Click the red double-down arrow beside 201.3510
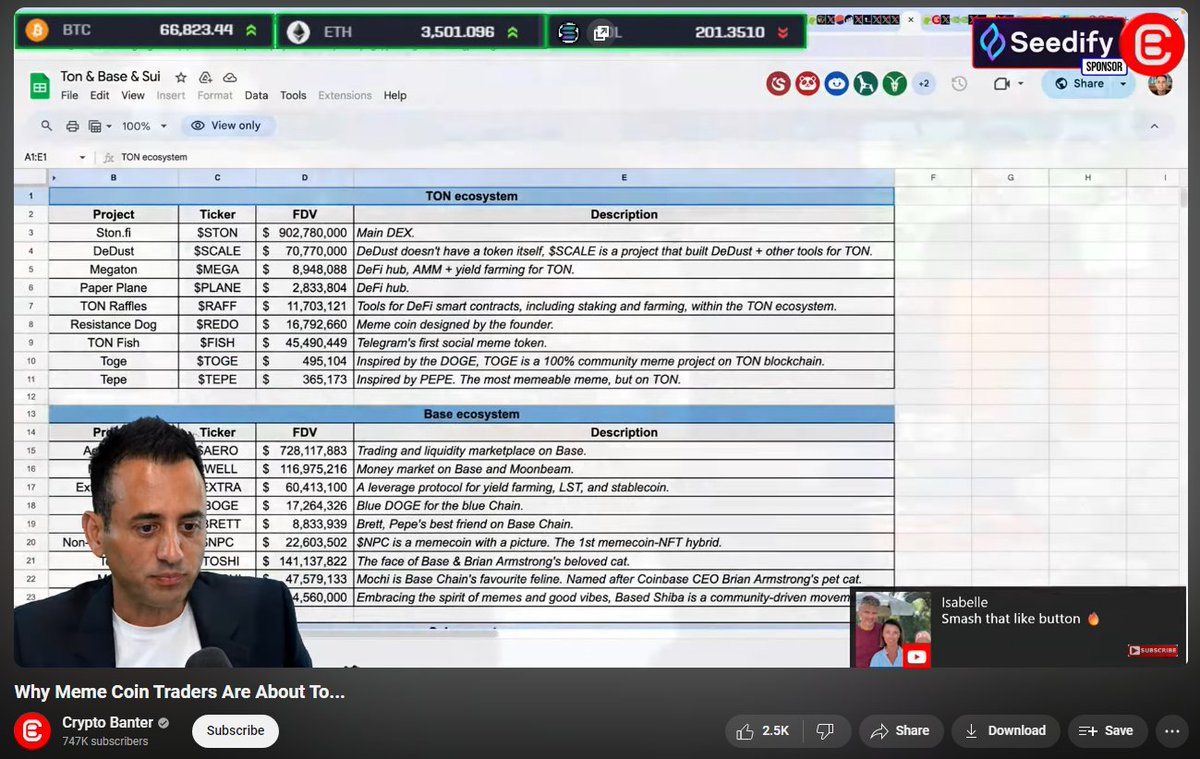Image resolution: width=1200 pixels, height=759 pixels. pyautogui.click(x=783, y=32)
